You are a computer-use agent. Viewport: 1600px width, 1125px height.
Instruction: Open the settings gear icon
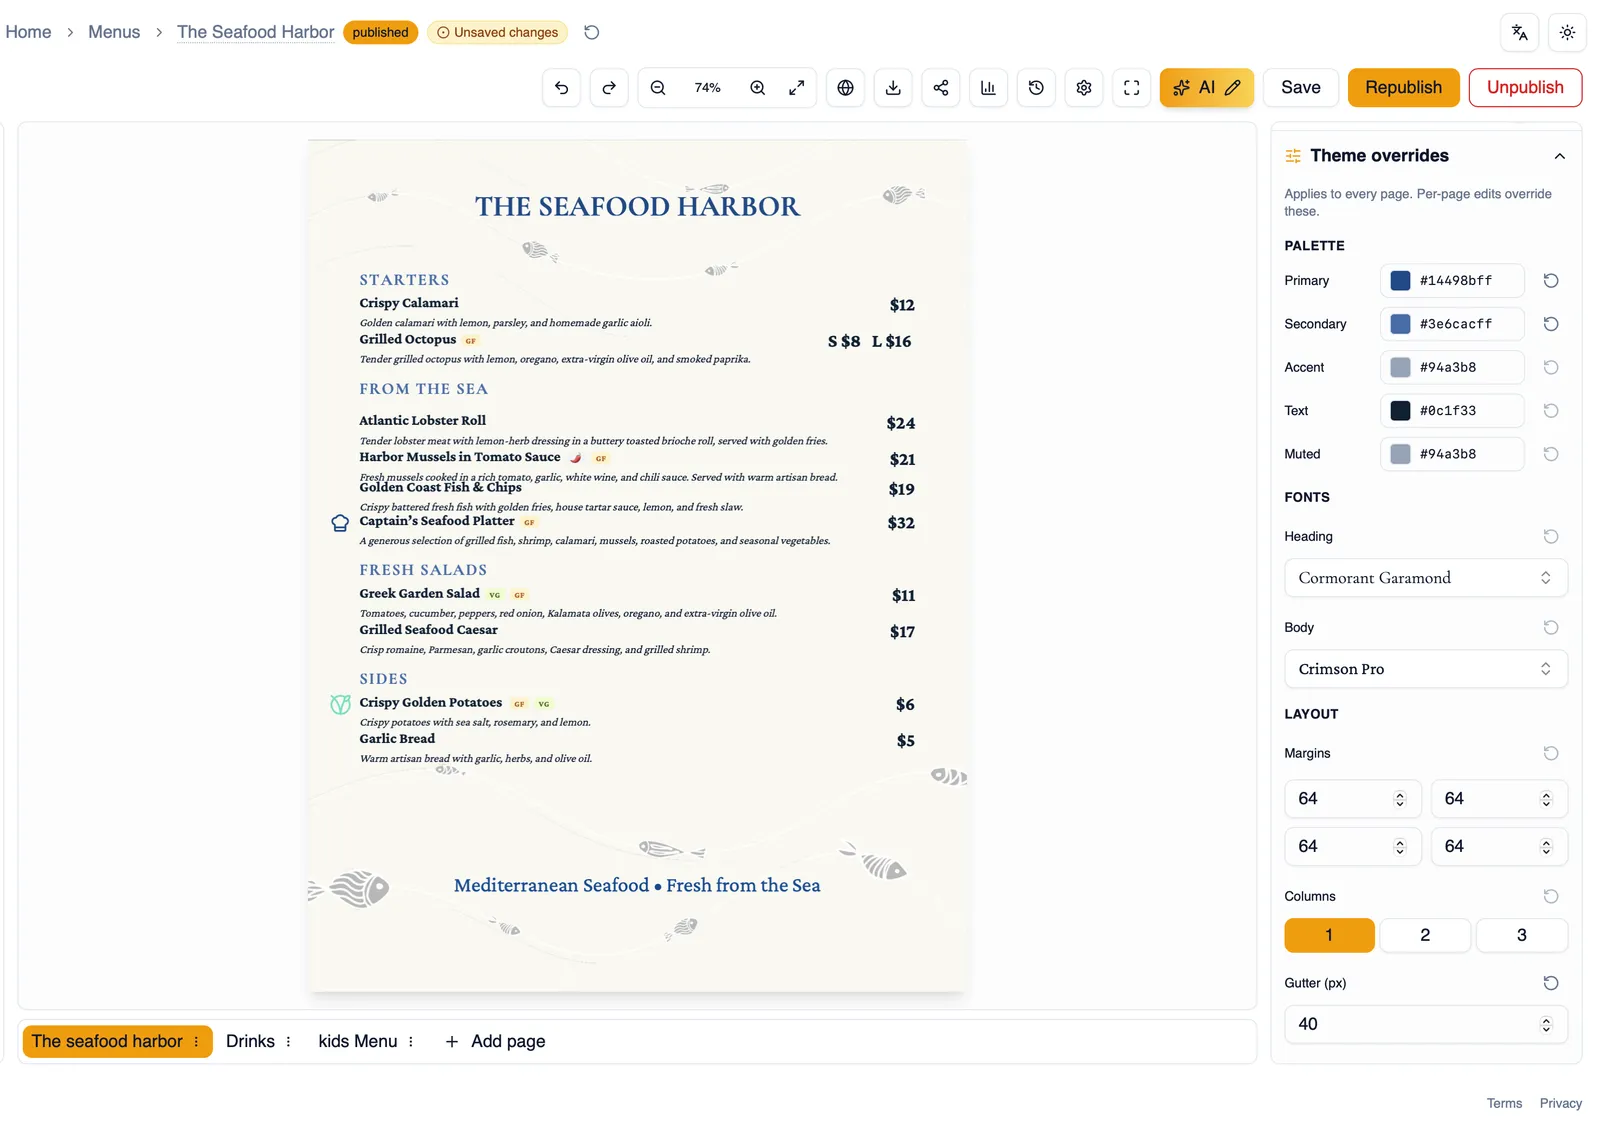1084,88
